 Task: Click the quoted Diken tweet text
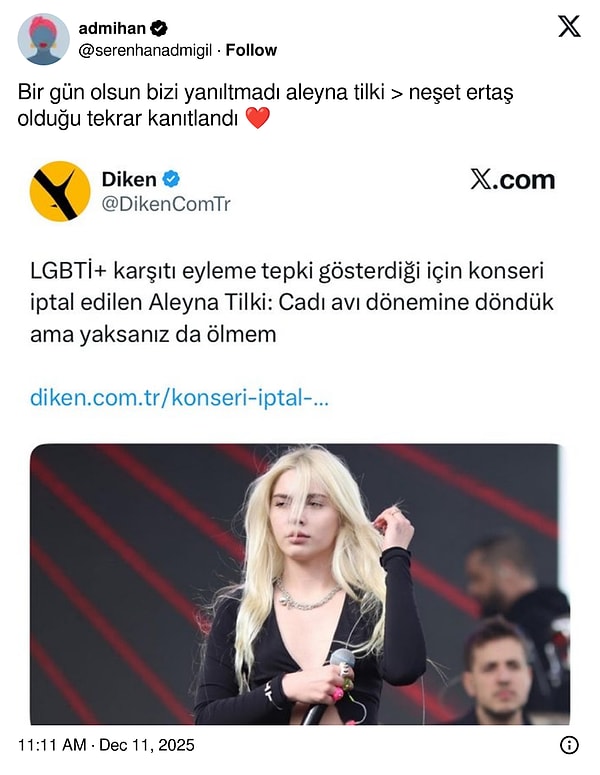(292, 302)
